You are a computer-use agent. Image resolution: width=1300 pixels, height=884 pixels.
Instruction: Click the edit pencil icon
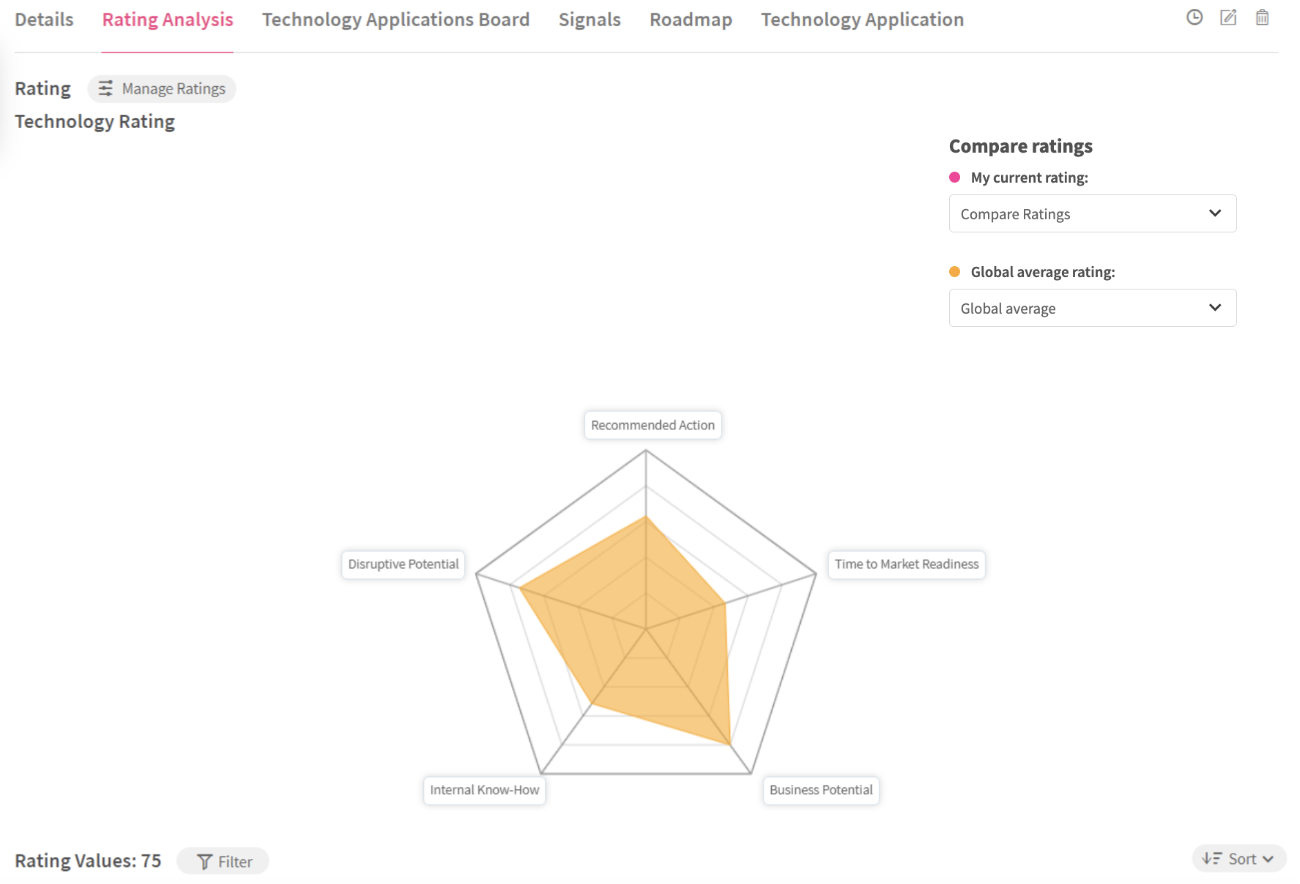[x=1228, y=18]
